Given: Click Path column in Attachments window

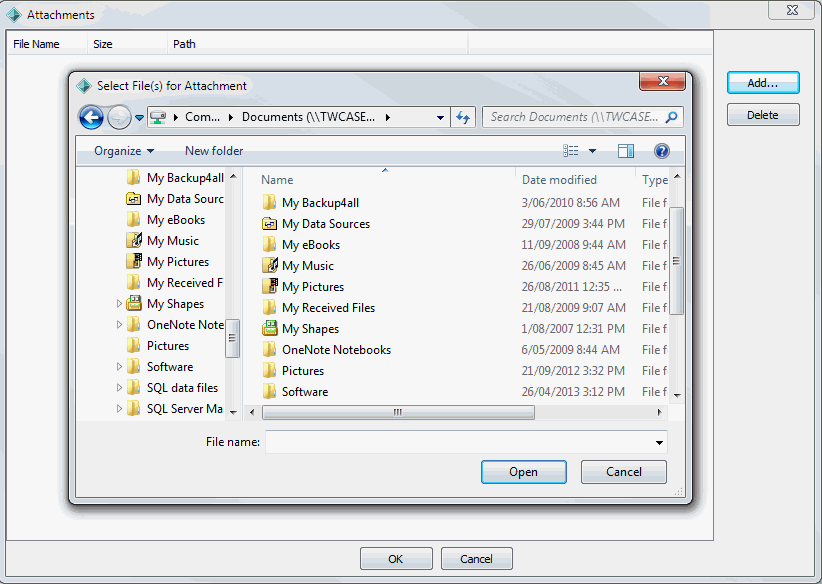Looking at the screenshot, I should [x=317, y=44].
